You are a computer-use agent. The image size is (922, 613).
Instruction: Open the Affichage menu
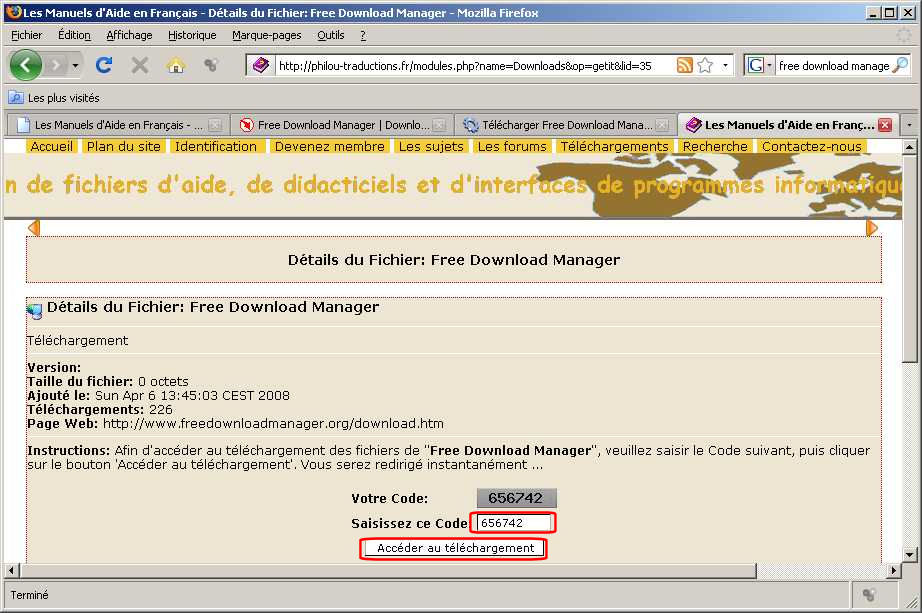pyautogui.click(x=129, y=35)
